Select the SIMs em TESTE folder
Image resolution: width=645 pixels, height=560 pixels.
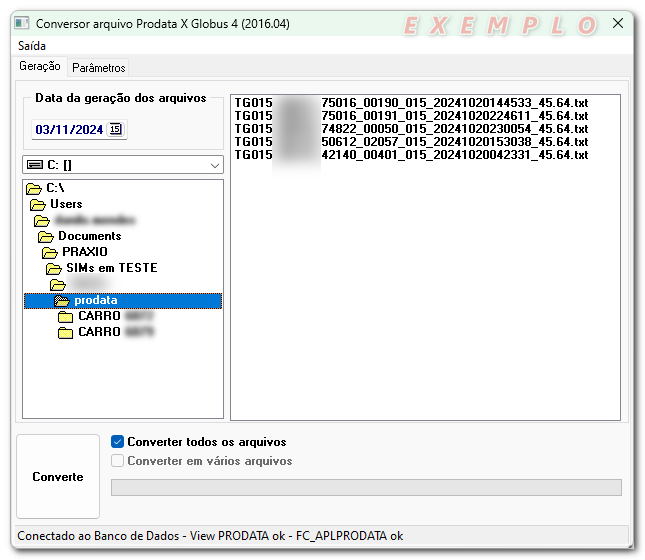[x=112, y=268]
